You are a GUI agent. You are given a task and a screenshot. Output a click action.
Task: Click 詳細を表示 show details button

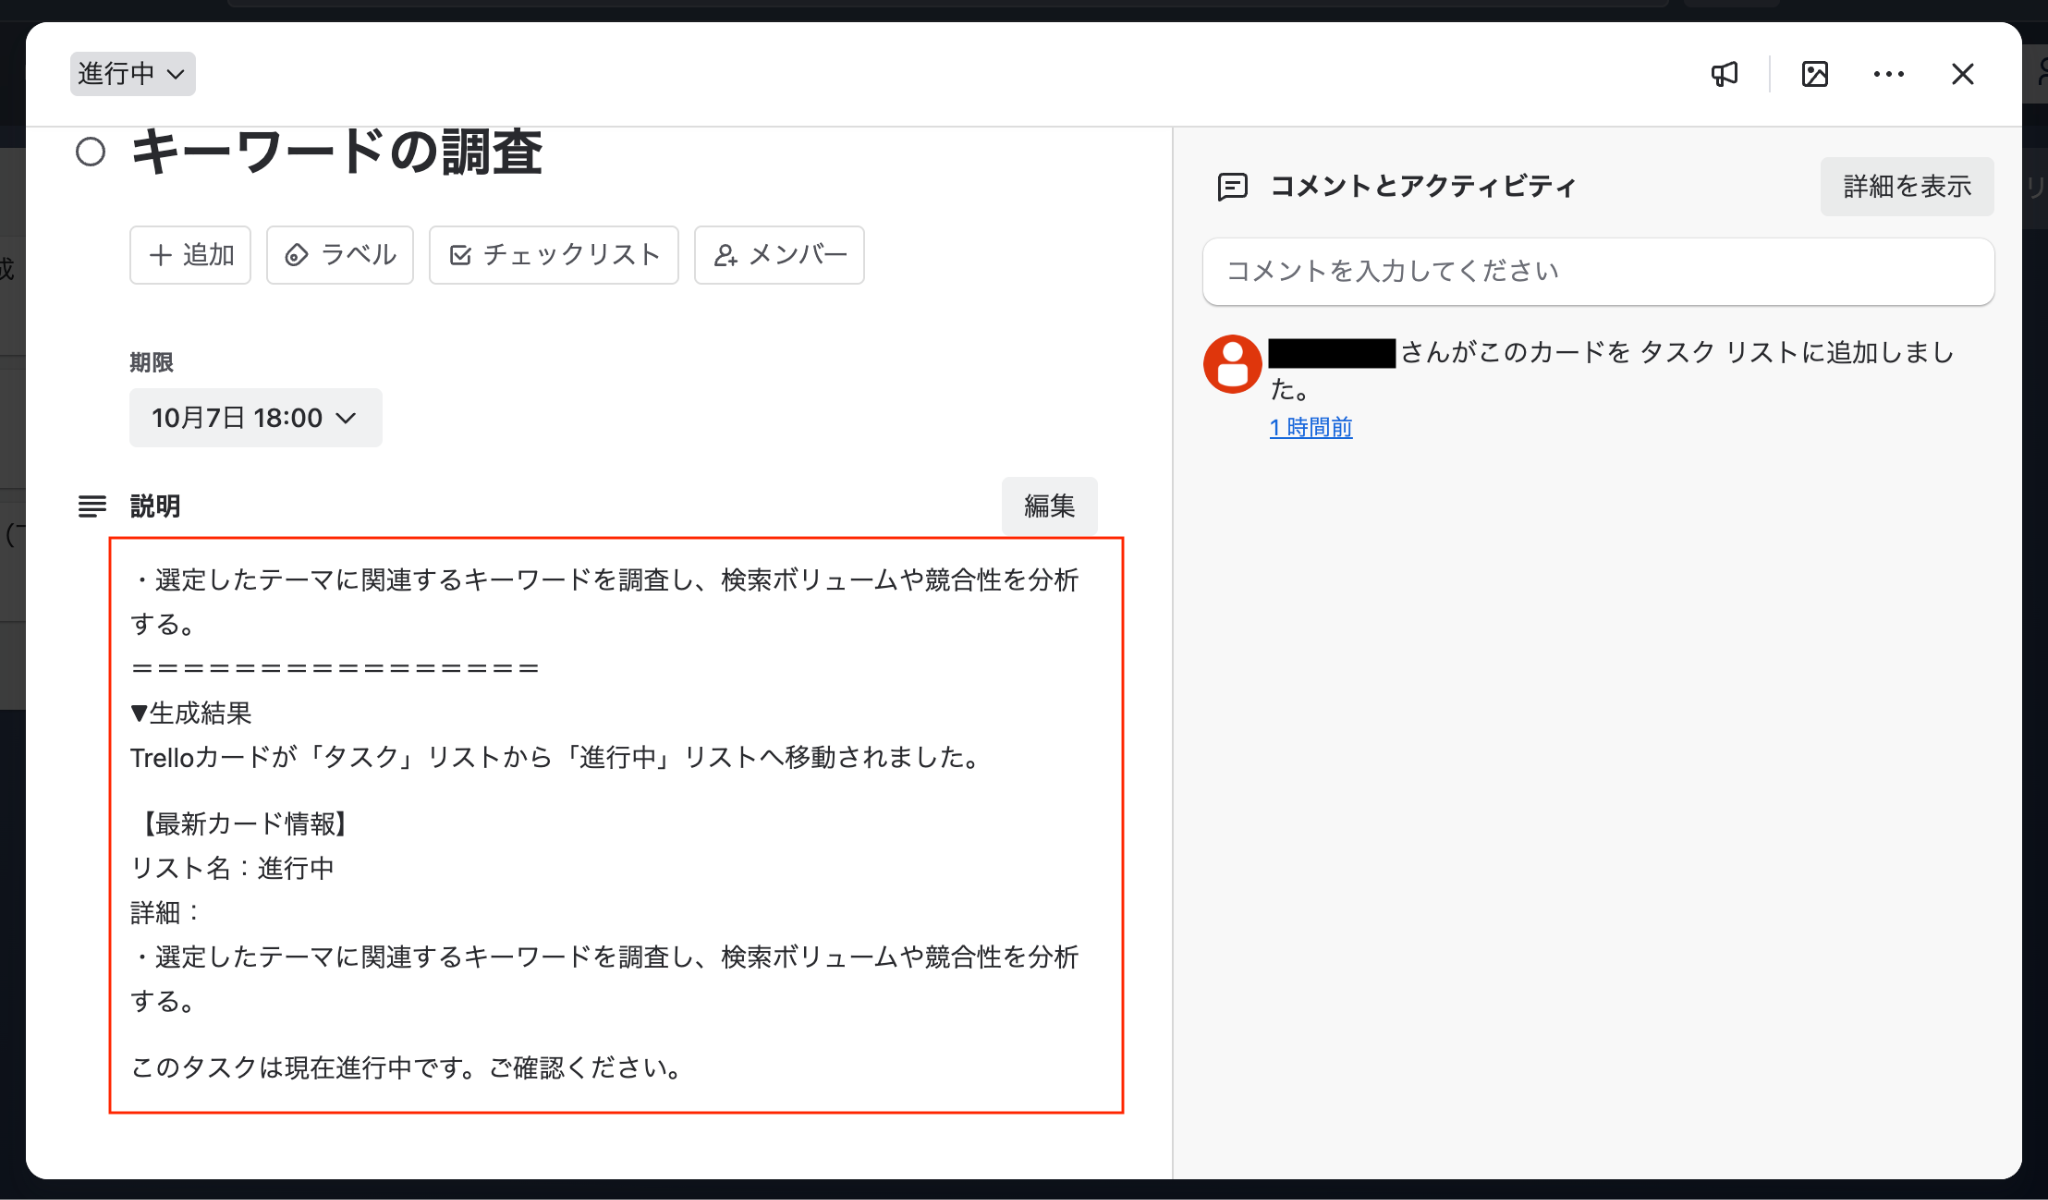(x=1906, y=187)
